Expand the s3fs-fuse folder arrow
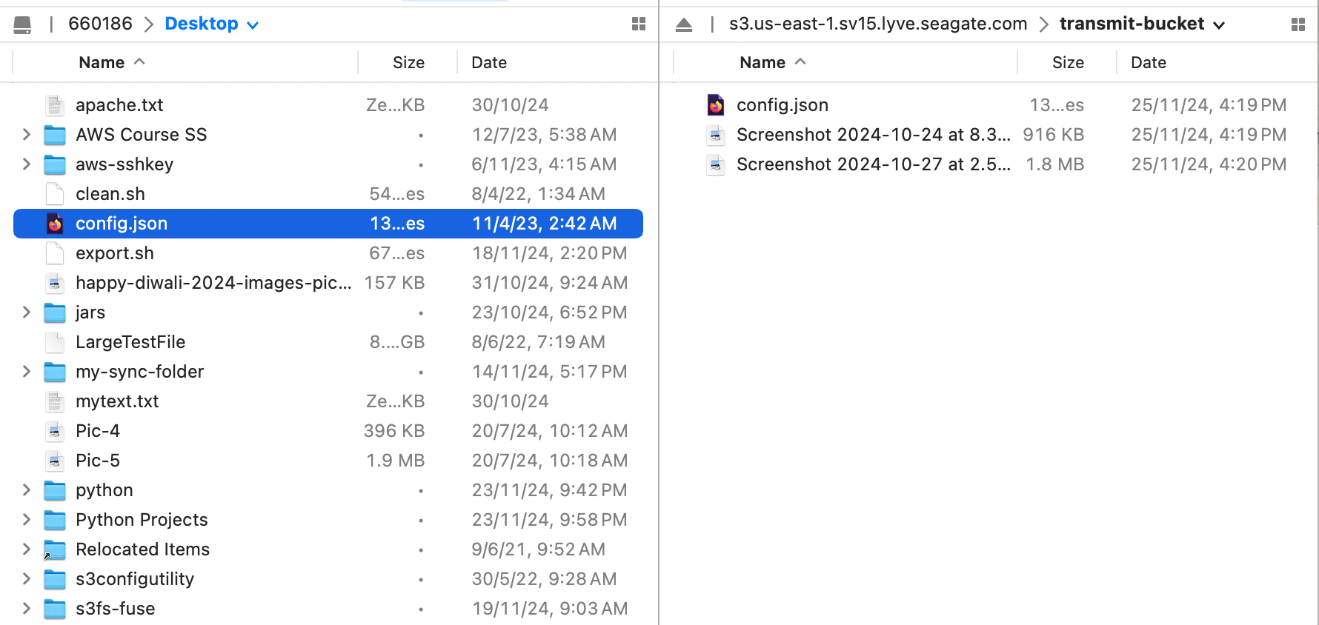The height and width of the screenshot is (625, 1319). [27, 609]
